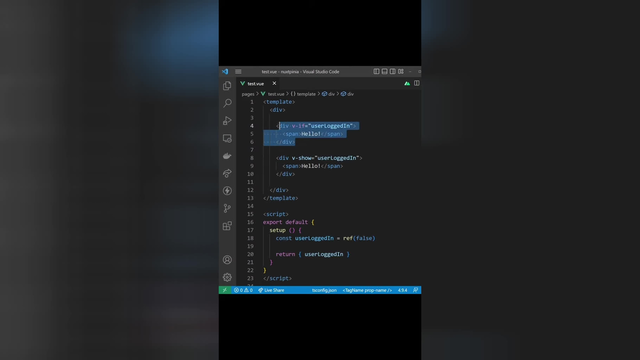Start Live Share from status bar
The height and width of the screenshot is (360, 640).
coord(271,290)
